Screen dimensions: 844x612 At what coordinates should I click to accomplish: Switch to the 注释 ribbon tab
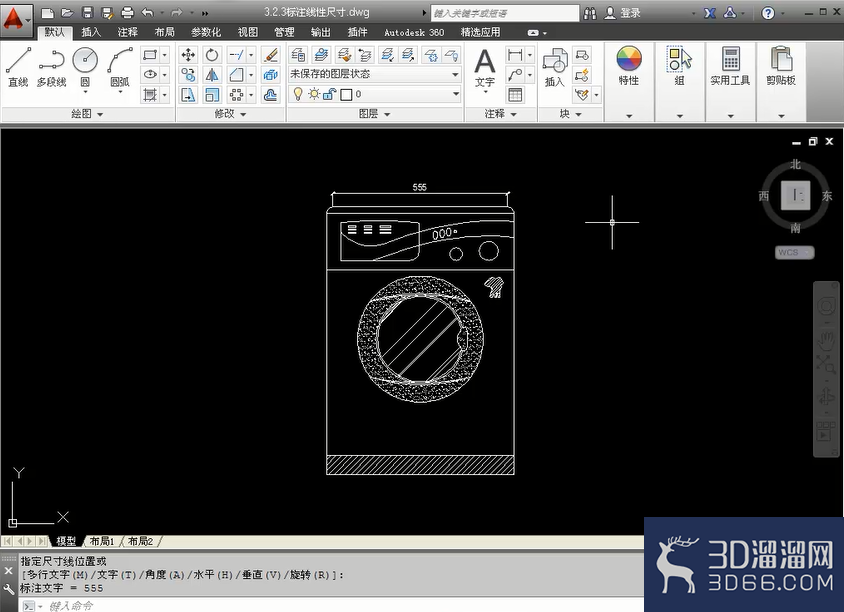(128, 32)
